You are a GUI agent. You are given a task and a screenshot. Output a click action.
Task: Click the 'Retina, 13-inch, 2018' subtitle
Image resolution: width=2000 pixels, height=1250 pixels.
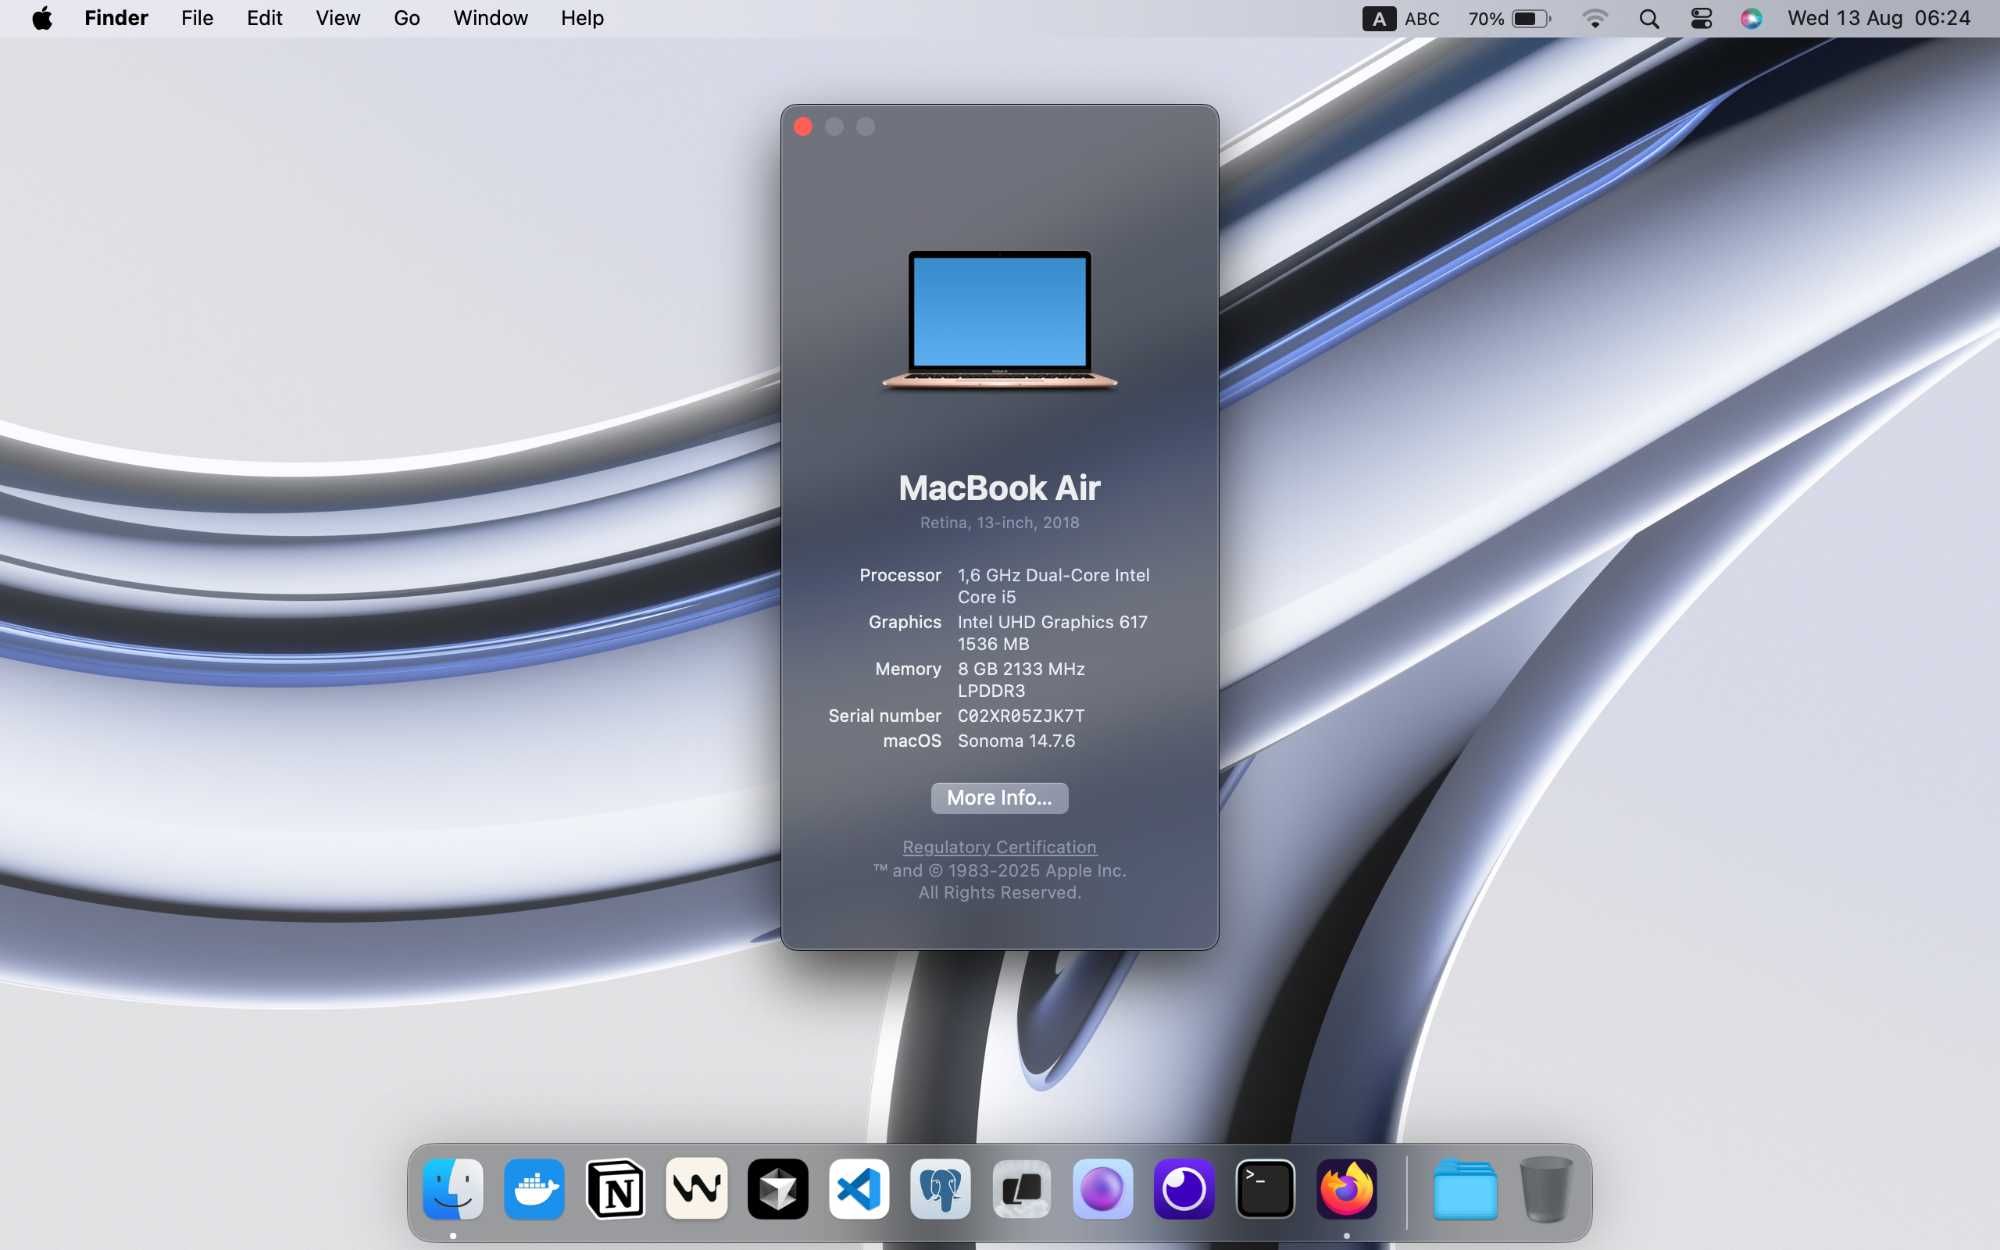coord(999,522)
